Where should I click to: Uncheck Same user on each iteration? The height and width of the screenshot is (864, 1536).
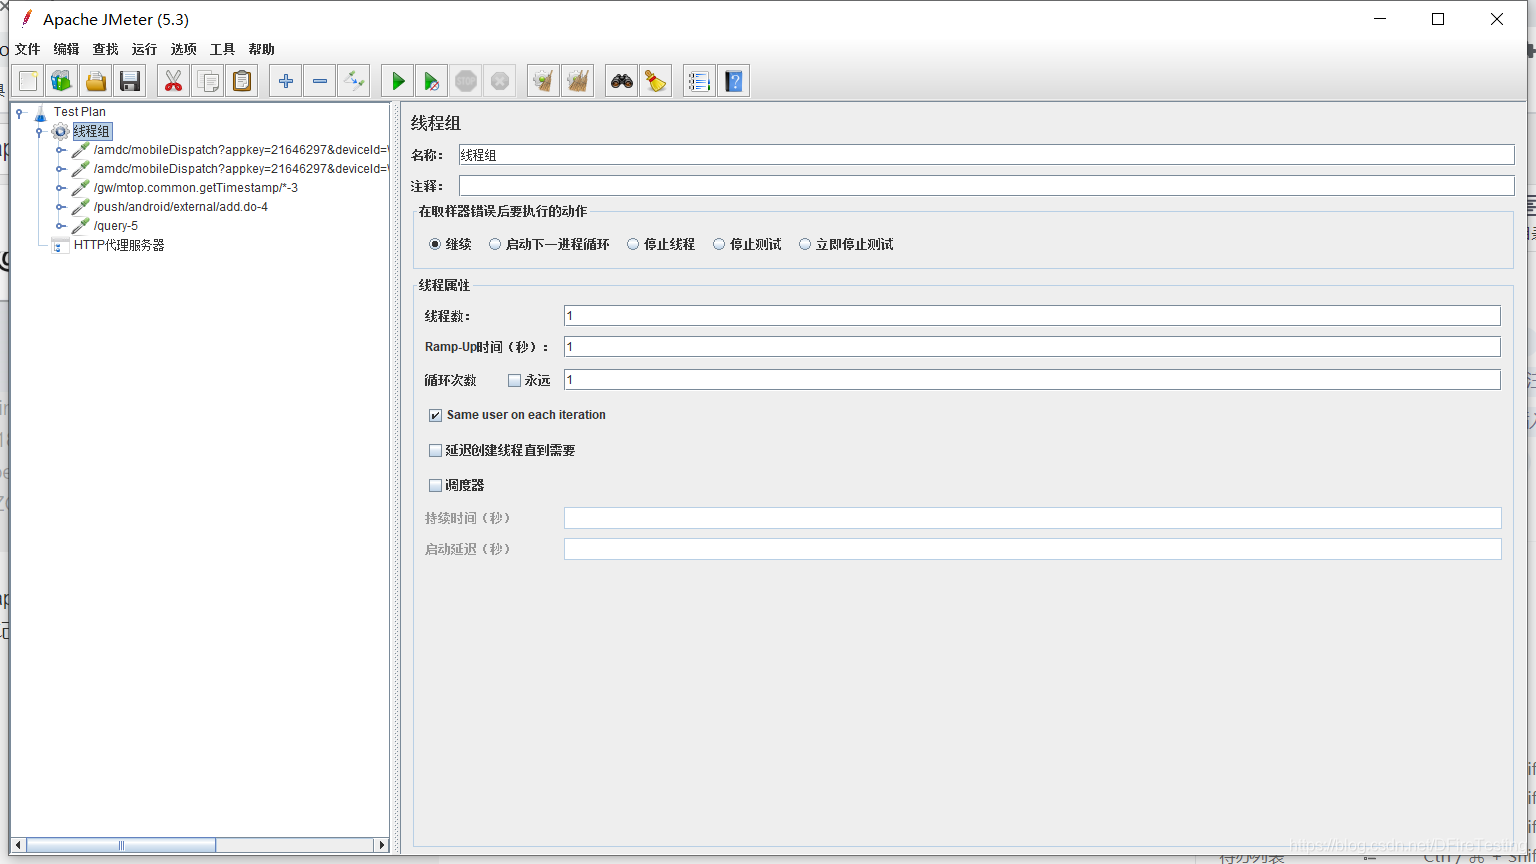click(x=435, y=415)
